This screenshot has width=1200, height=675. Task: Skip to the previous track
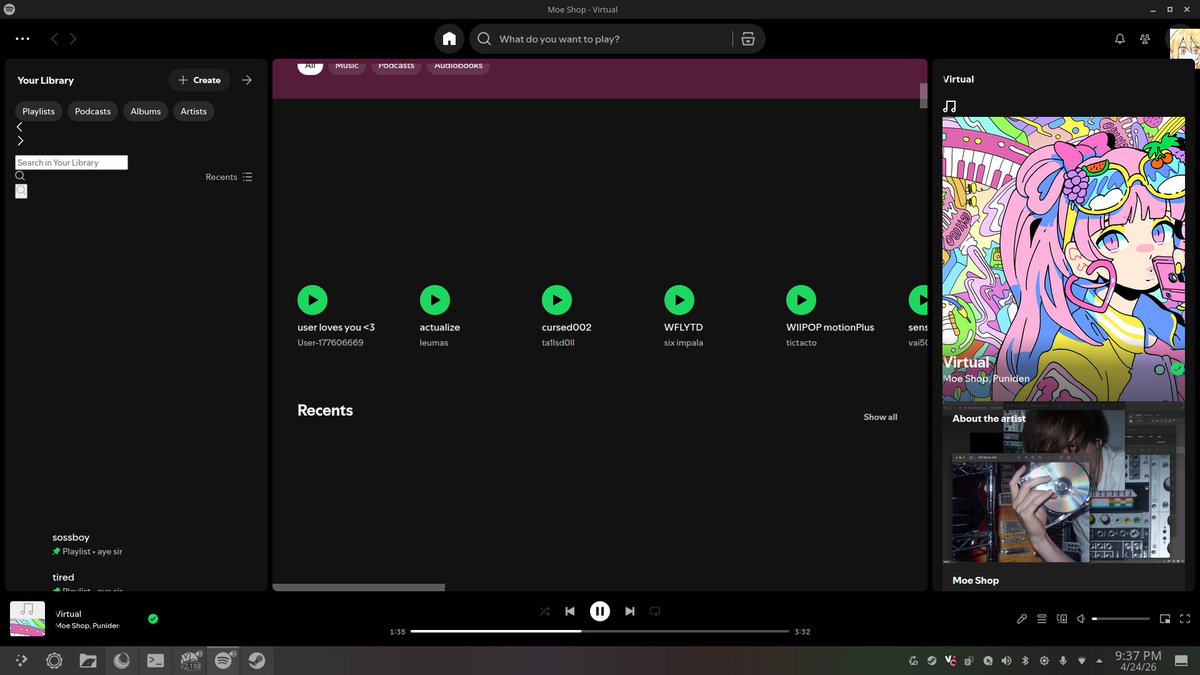point(570,611)
